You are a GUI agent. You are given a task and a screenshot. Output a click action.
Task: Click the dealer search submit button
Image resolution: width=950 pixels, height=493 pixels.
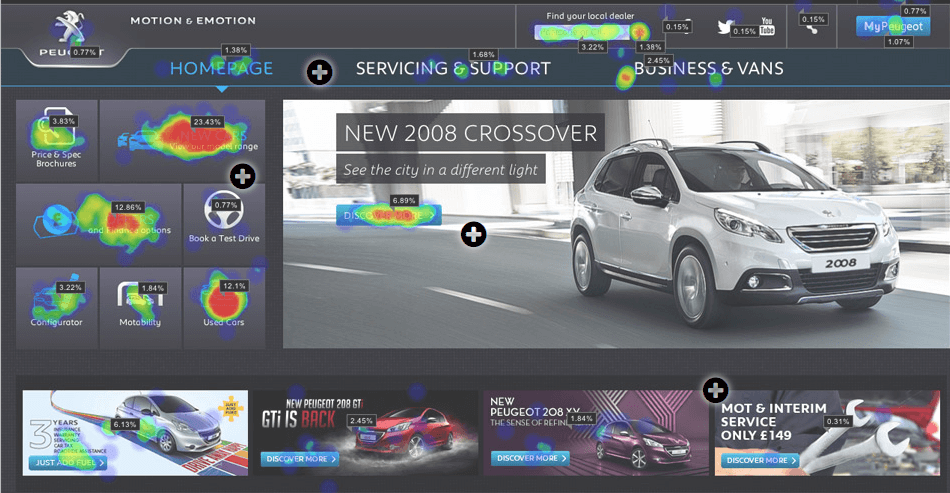[x=639, y=31]
